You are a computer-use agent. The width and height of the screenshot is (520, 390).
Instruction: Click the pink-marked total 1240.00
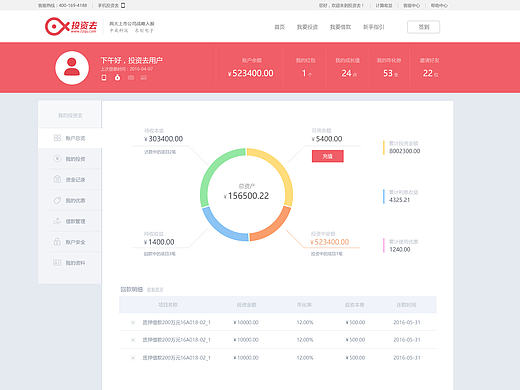pos(400,249)
